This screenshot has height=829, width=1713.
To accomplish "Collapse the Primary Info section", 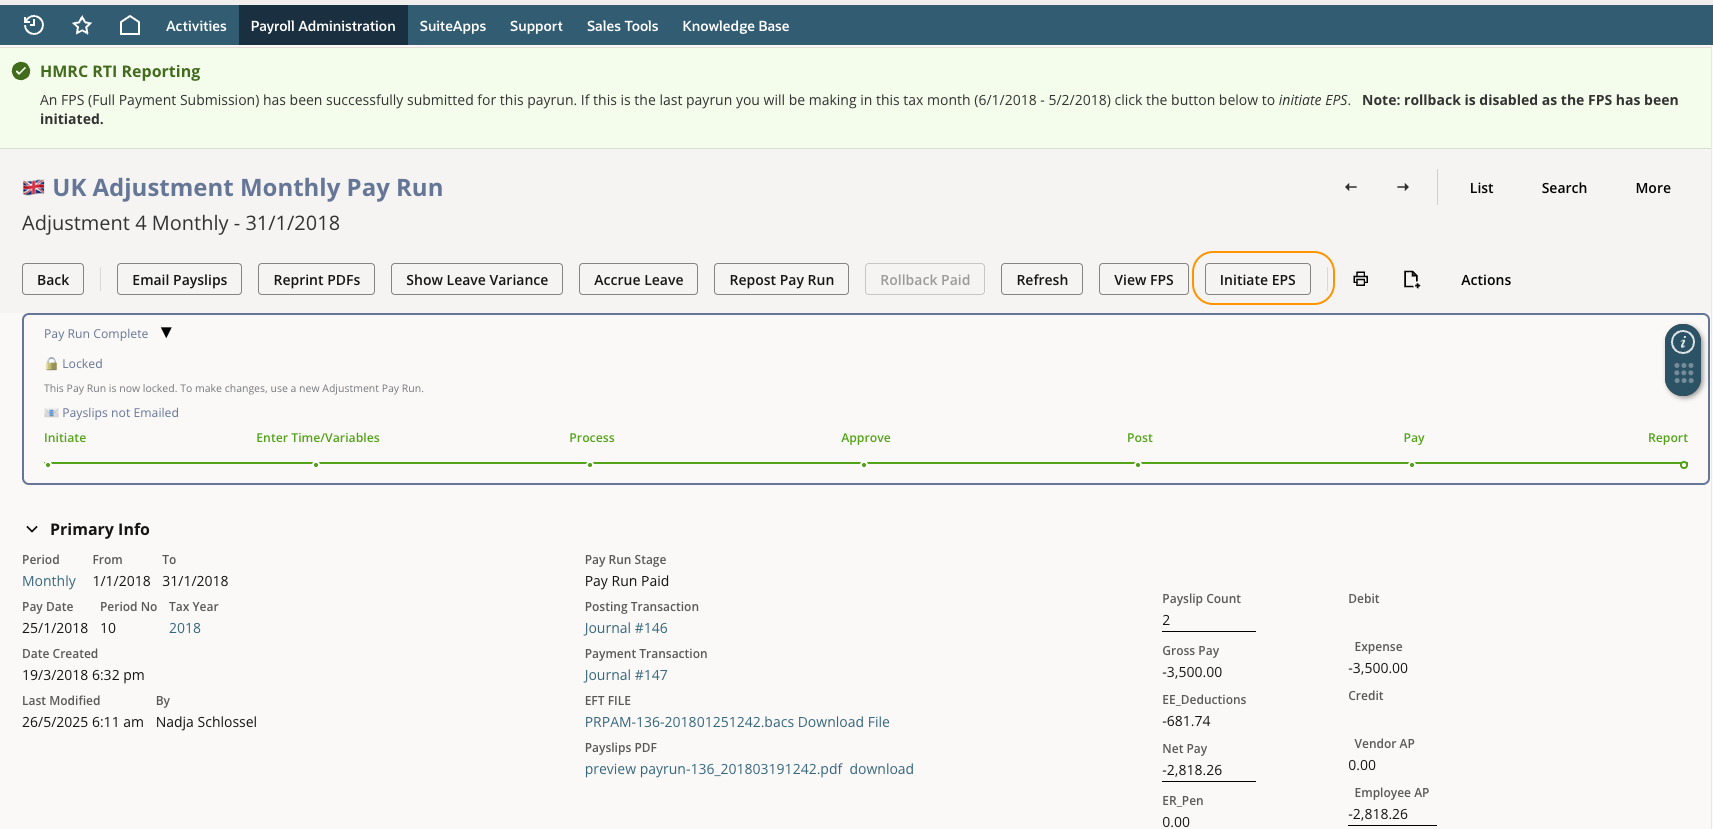I will pyautogui.click(x=32, y=529).
